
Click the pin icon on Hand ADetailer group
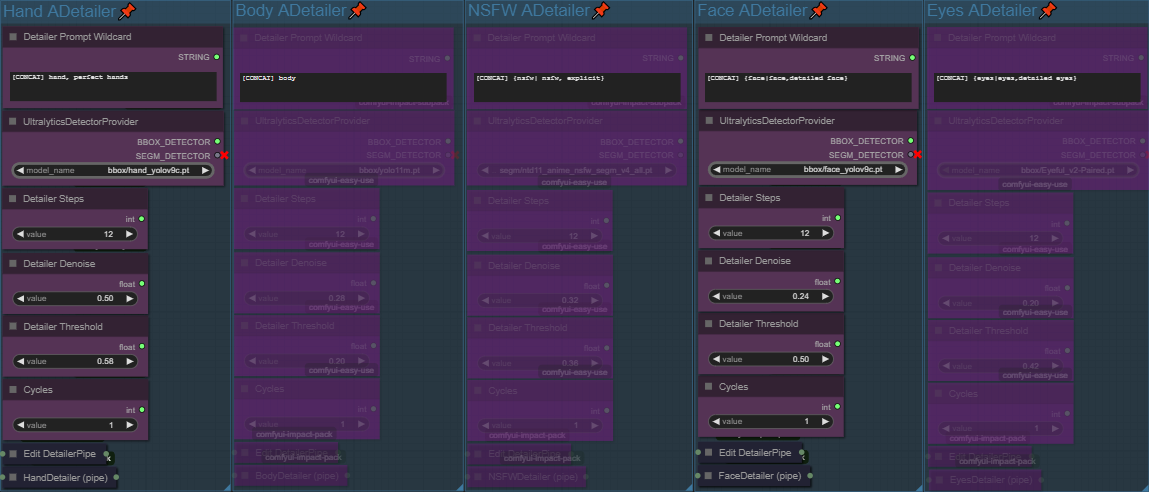127,10
